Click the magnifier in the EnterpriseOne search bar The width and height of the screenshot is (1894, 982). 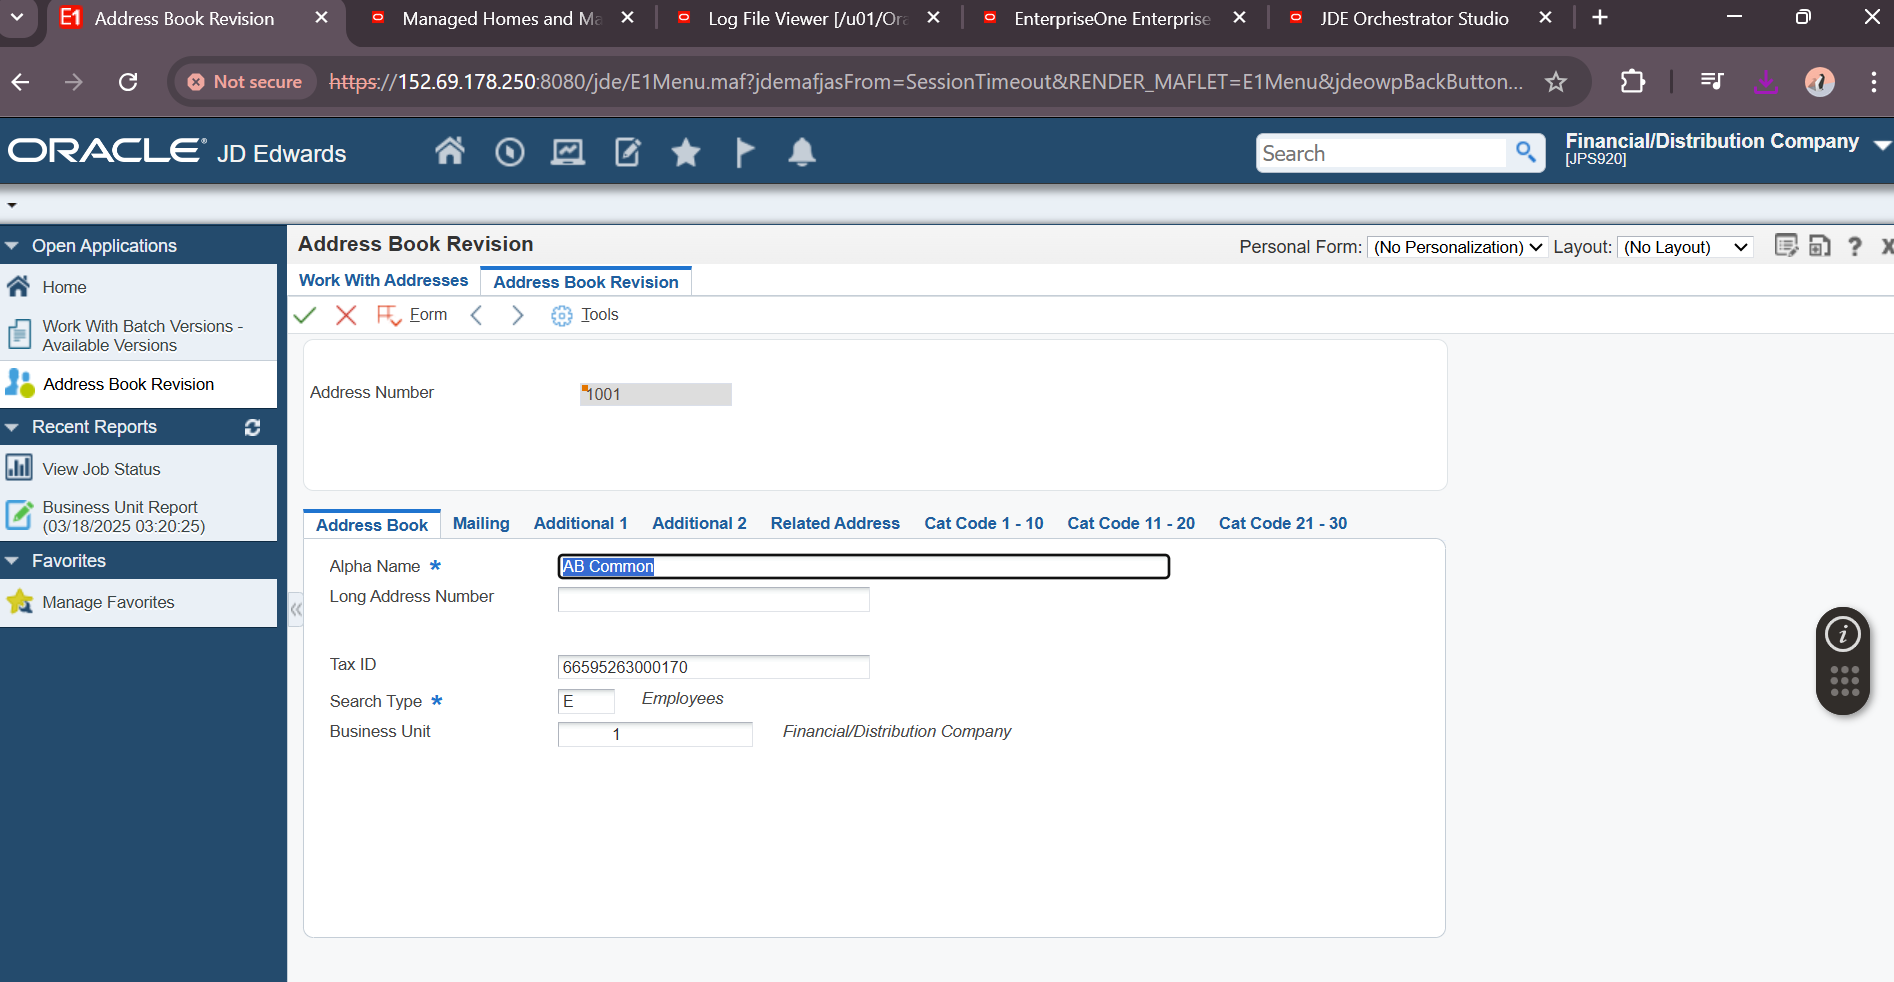pos(1525,152)
